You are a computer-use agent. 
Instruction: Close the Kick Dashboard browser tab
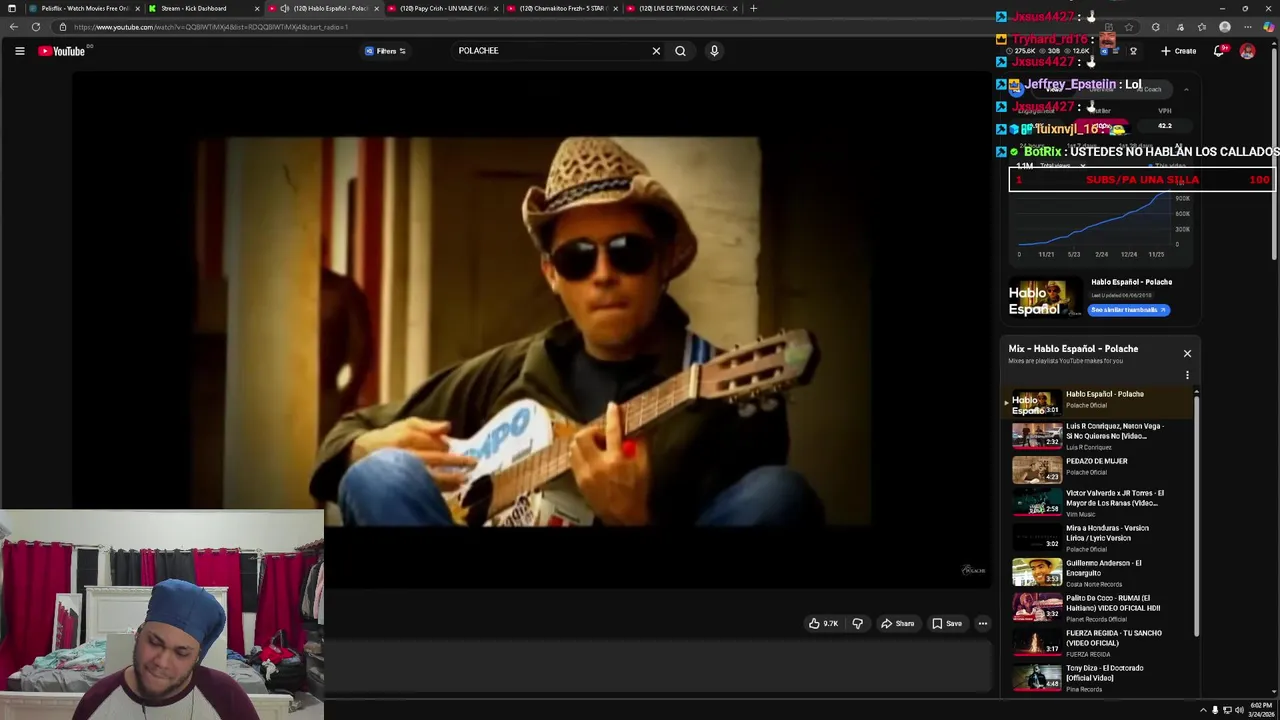(257, 8)
